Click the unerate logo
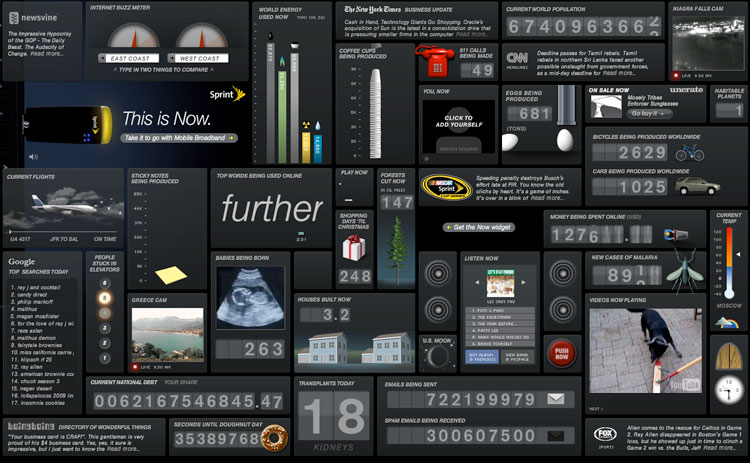This screenshot has height=463, width=750. coord(686,89)
